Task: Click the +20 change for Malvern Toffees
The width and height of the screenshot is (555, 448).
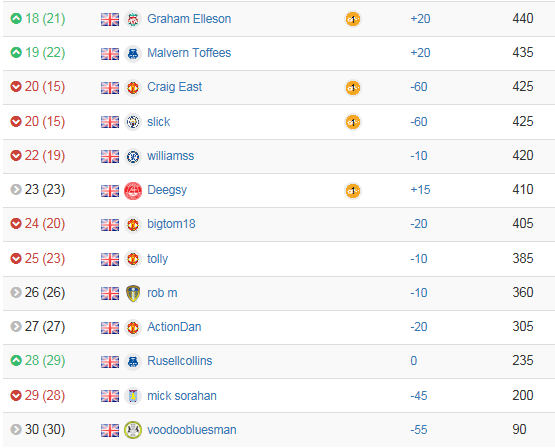Action: [x=420, y=53]
